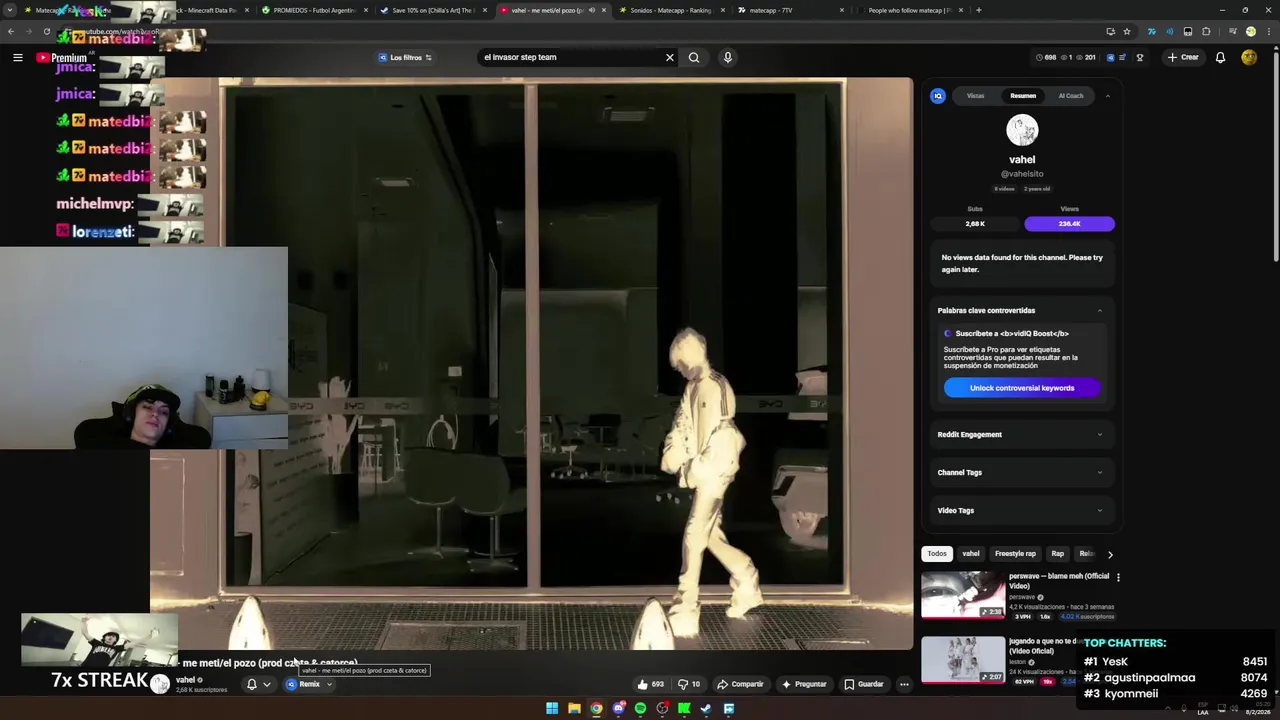The height and width of the screenshot is (720, 1280).
Task: Collapse the vidIQ panel with chevron
Action: tap(1107, 96)
